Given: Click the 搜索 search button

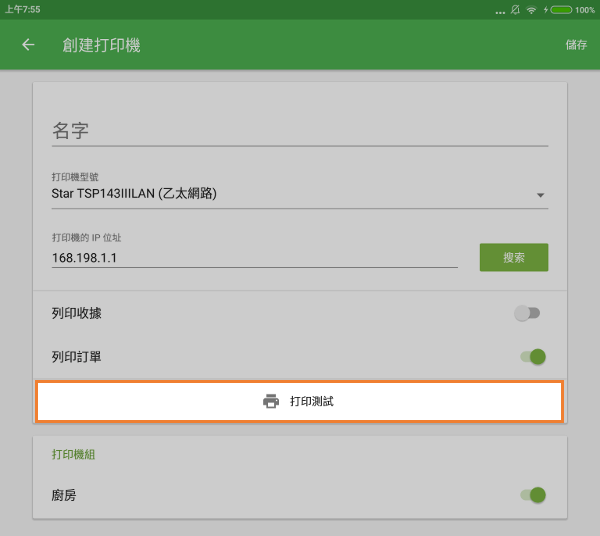Looking at the screenshot, I should coord(514,257).
